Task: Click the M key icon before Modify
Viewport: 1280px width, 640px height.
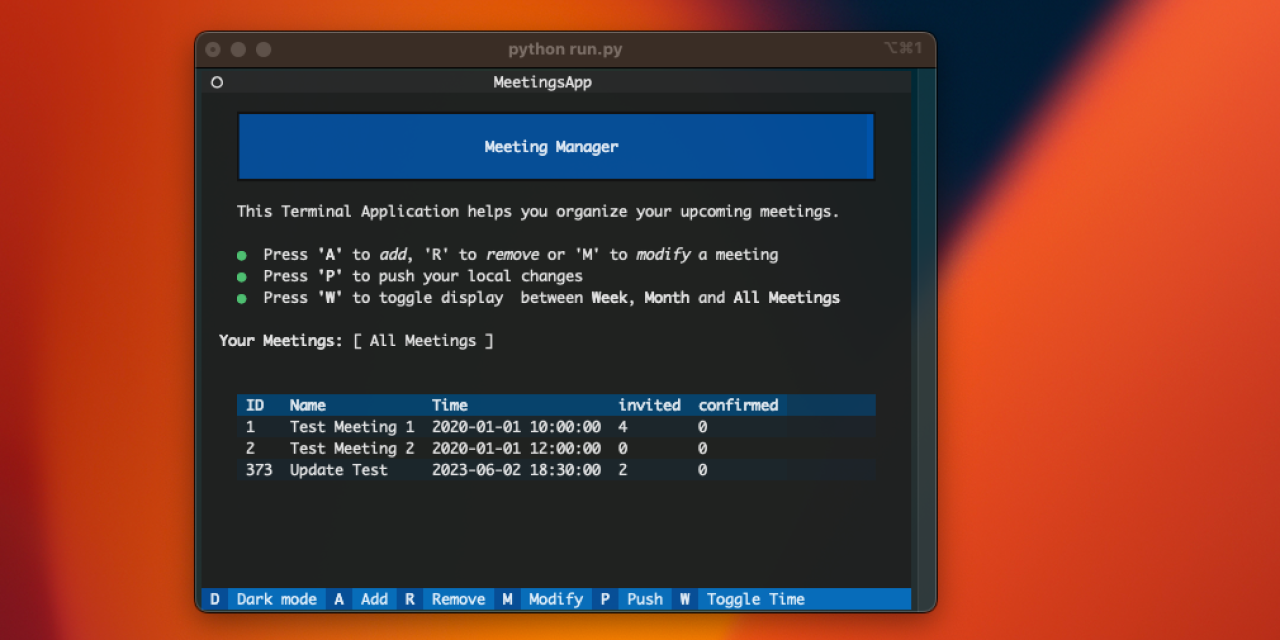Action: (506, 599)
